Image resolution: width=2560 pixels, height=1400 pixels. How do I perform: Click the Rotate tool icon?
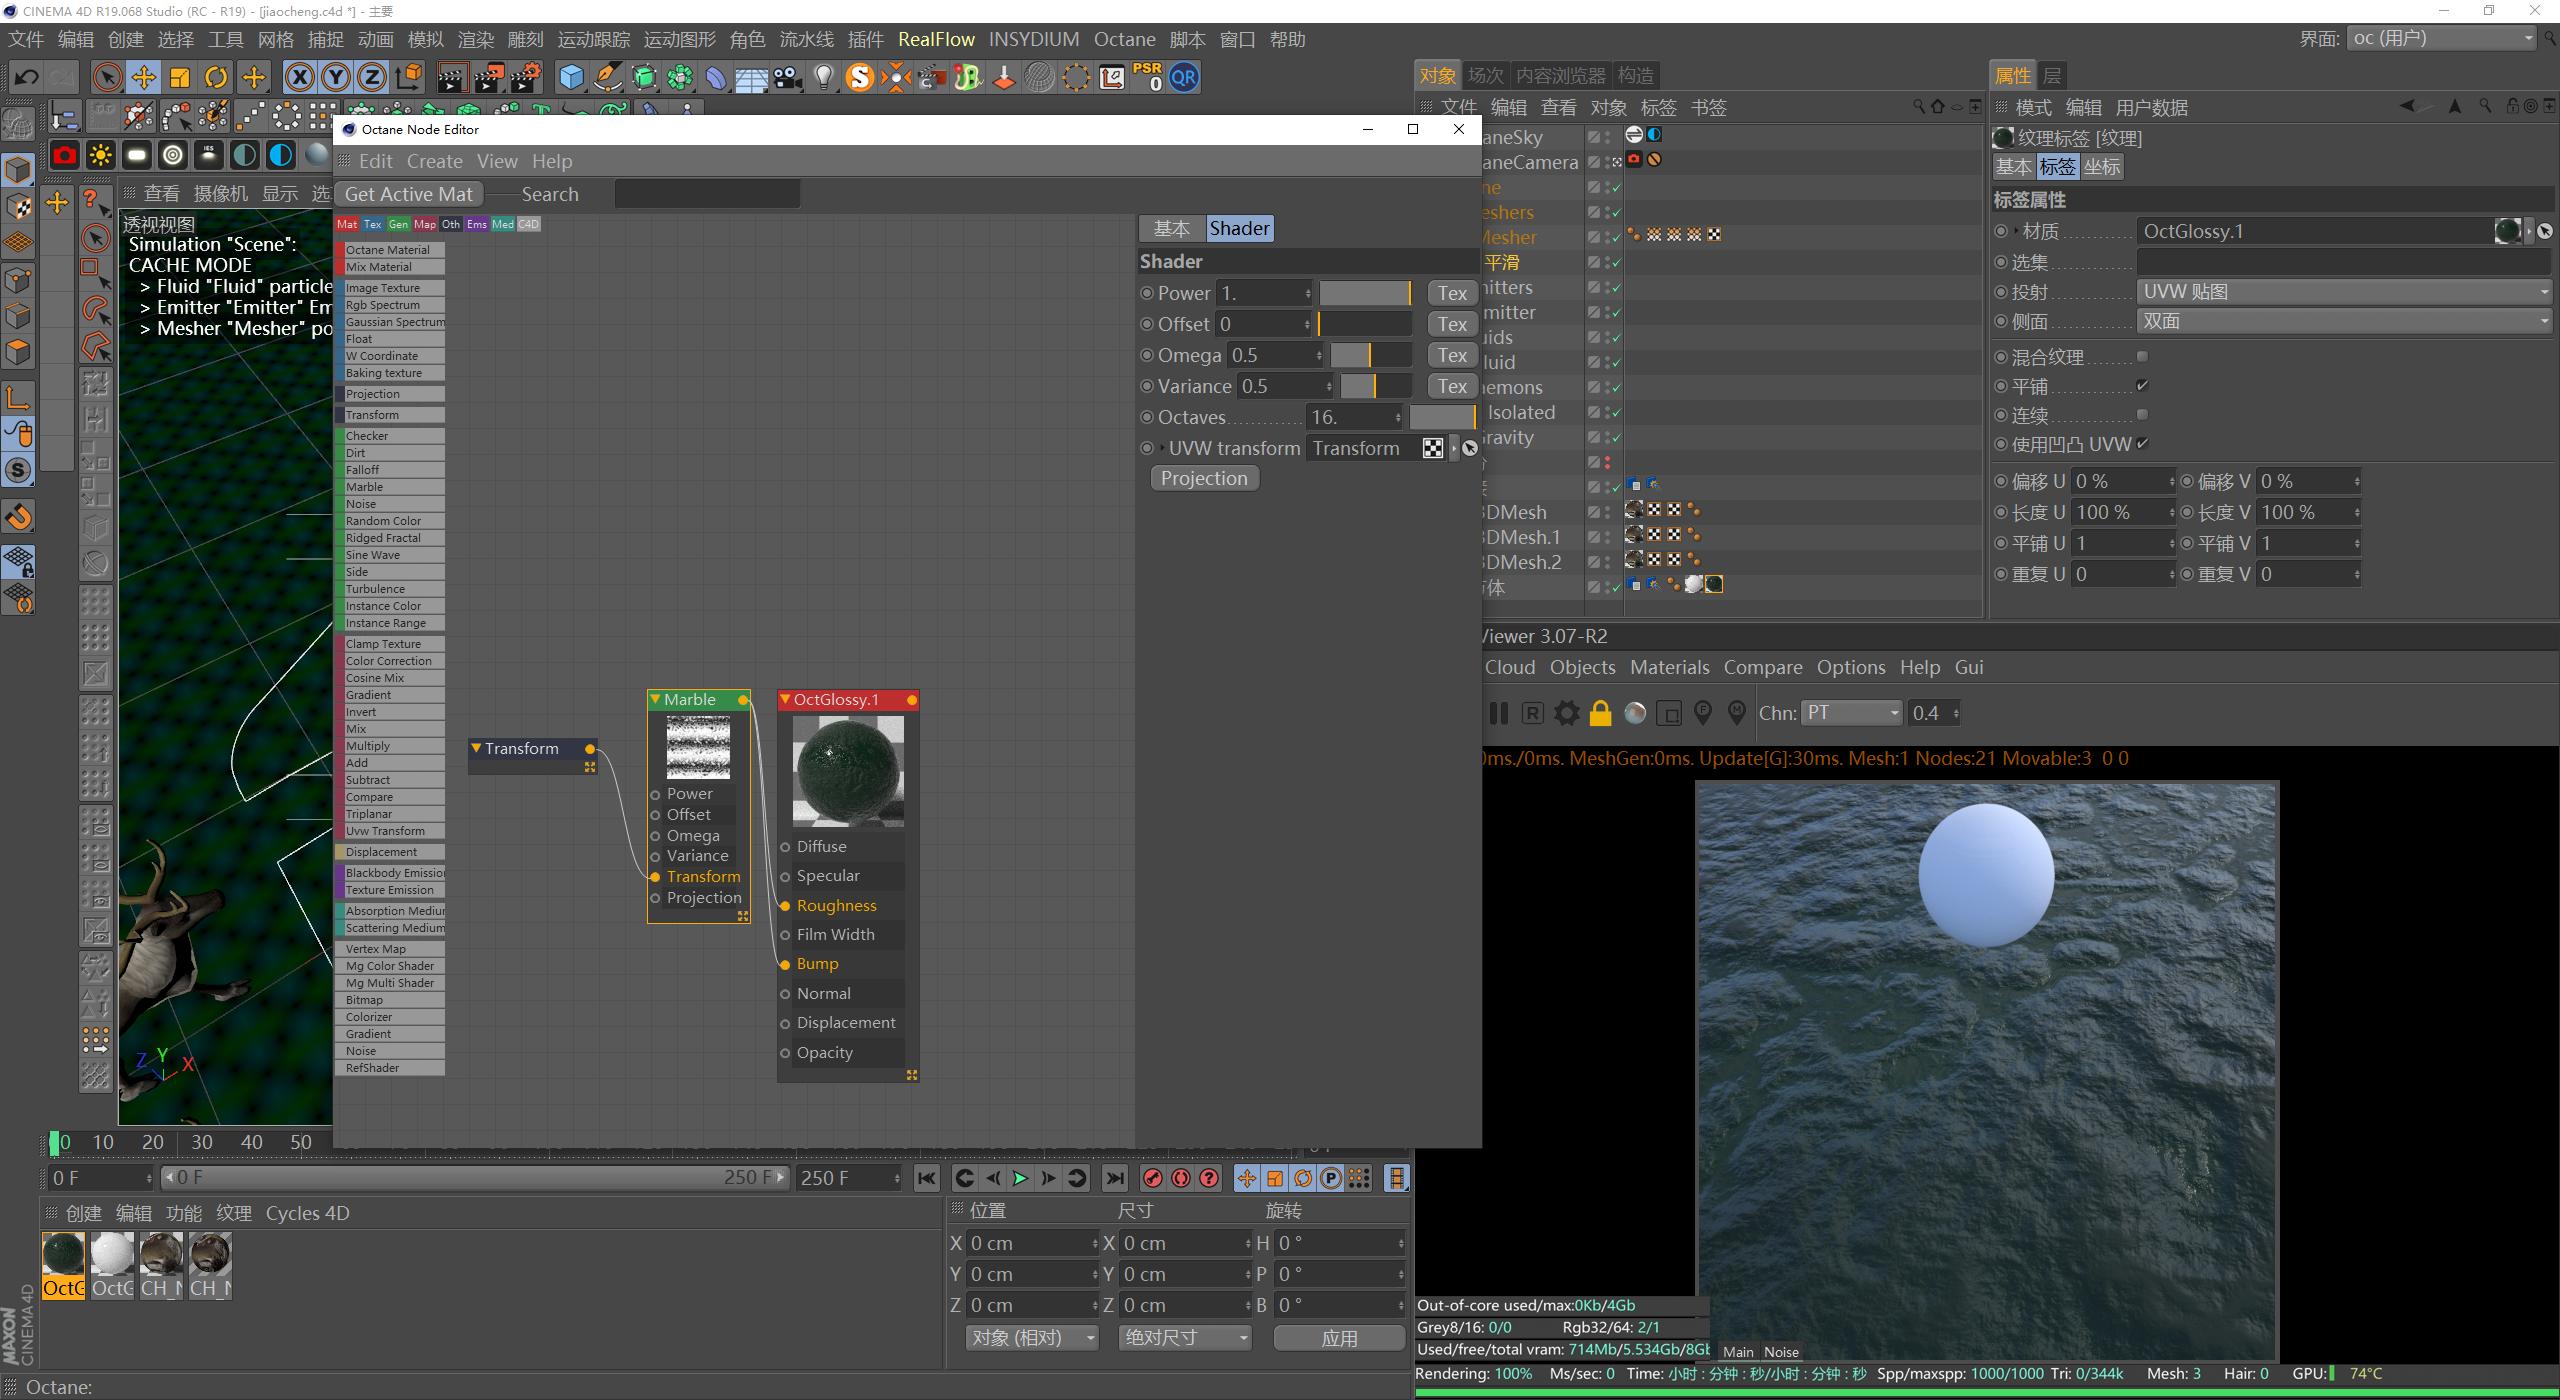215,77
